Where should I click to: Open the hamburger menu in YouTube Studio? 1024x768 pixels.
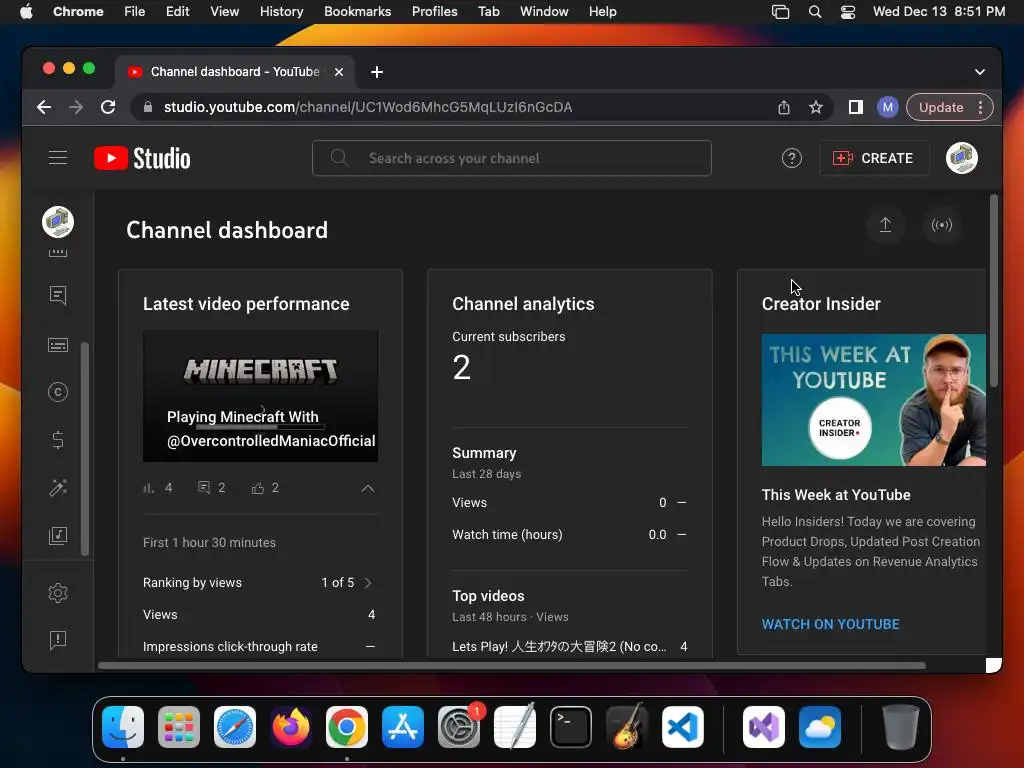pyautogui.click(x=57, y=158)
